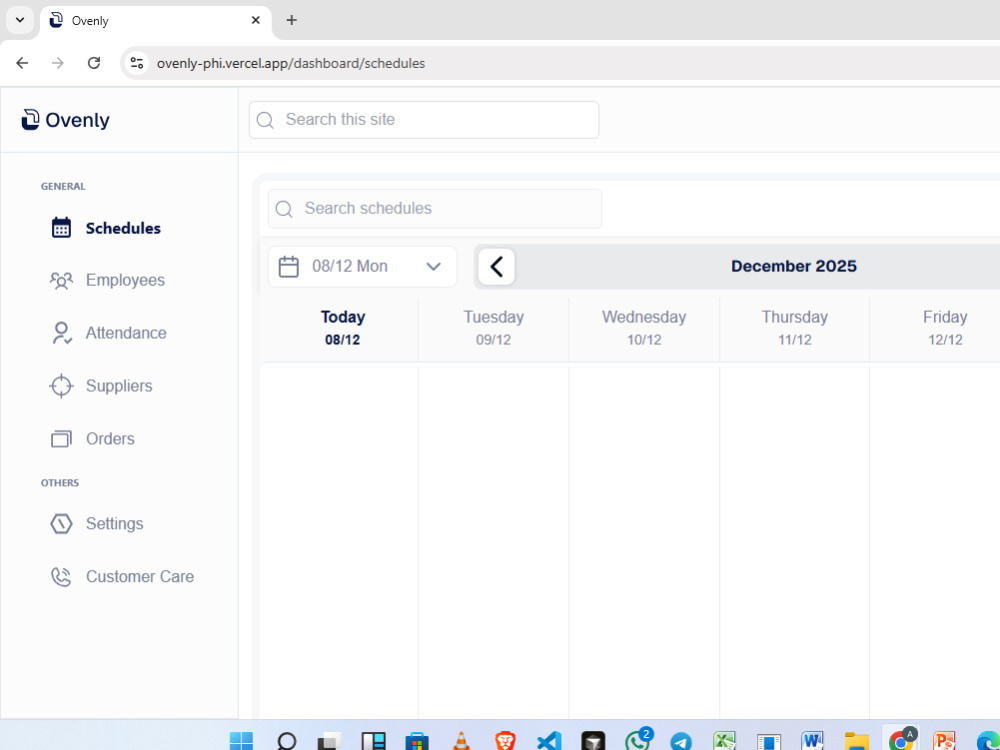
Task: Open Visual Studio Code from taskbar
Action: coord(549,741)
